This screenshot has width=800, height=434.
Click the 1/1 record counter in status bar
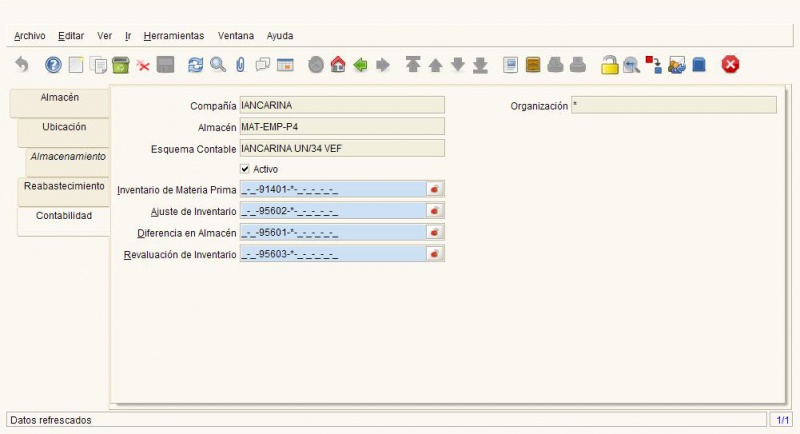click(782, 420)
